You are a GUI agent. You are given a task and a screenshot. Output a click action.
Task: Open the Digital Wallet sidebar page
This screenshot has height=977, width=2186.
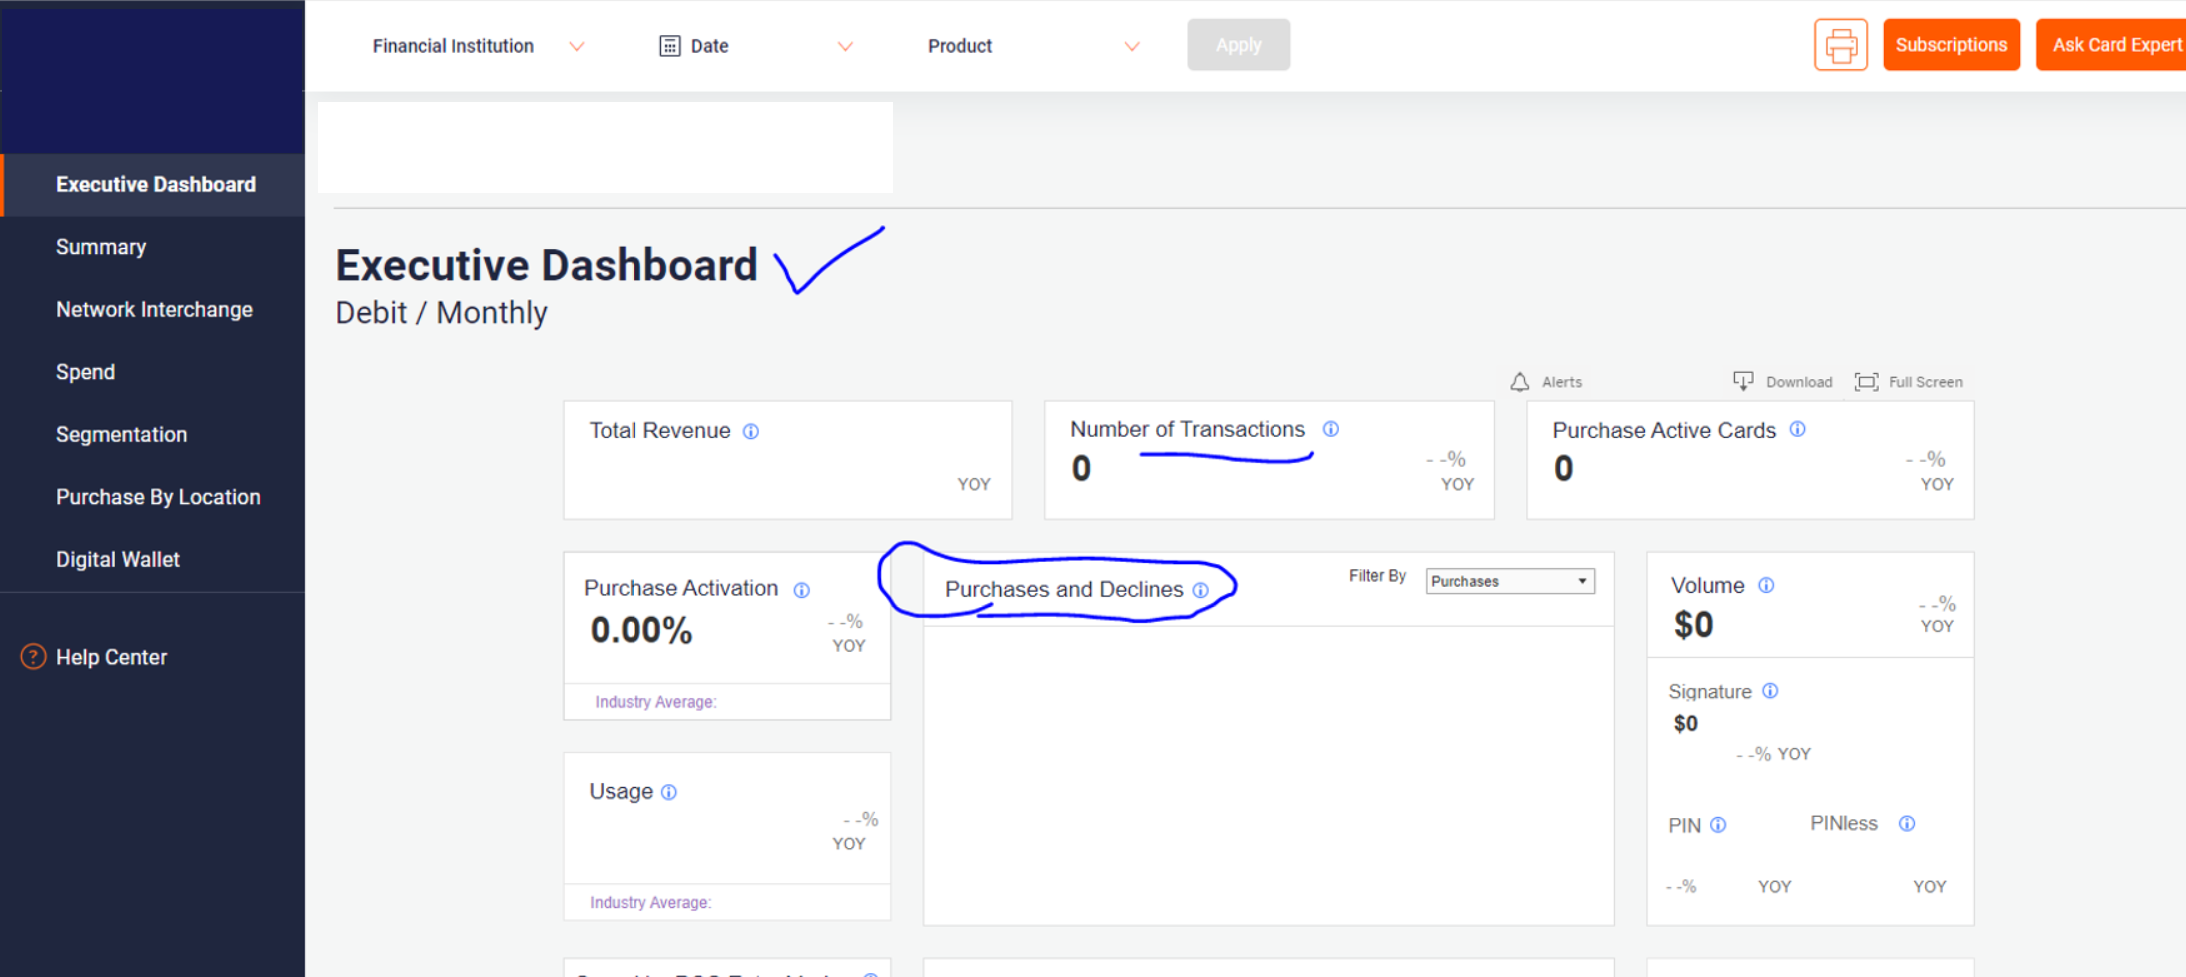pyautogui.click(x=118, y=560)
